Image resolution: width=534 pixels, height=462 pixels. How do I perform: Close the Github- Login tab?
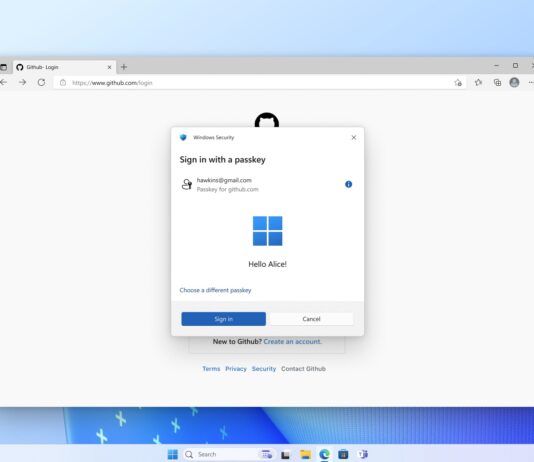[x=109, y=67]
